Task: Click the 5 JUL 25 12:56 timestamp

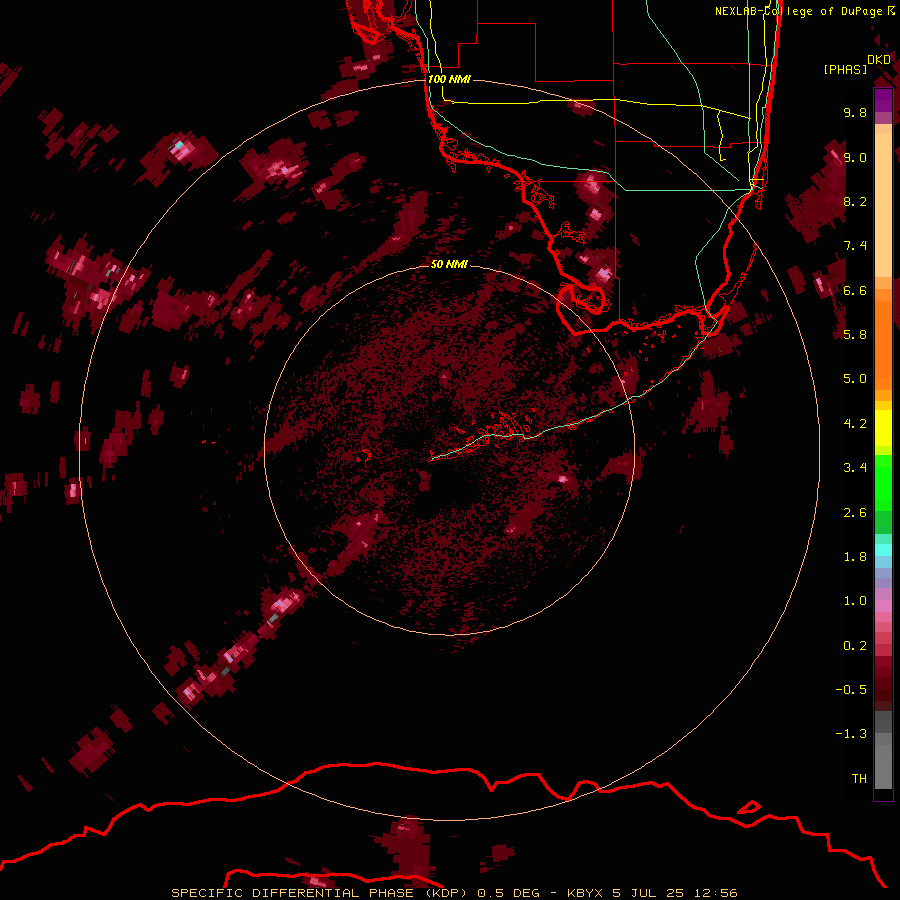Action: point(675,893)
